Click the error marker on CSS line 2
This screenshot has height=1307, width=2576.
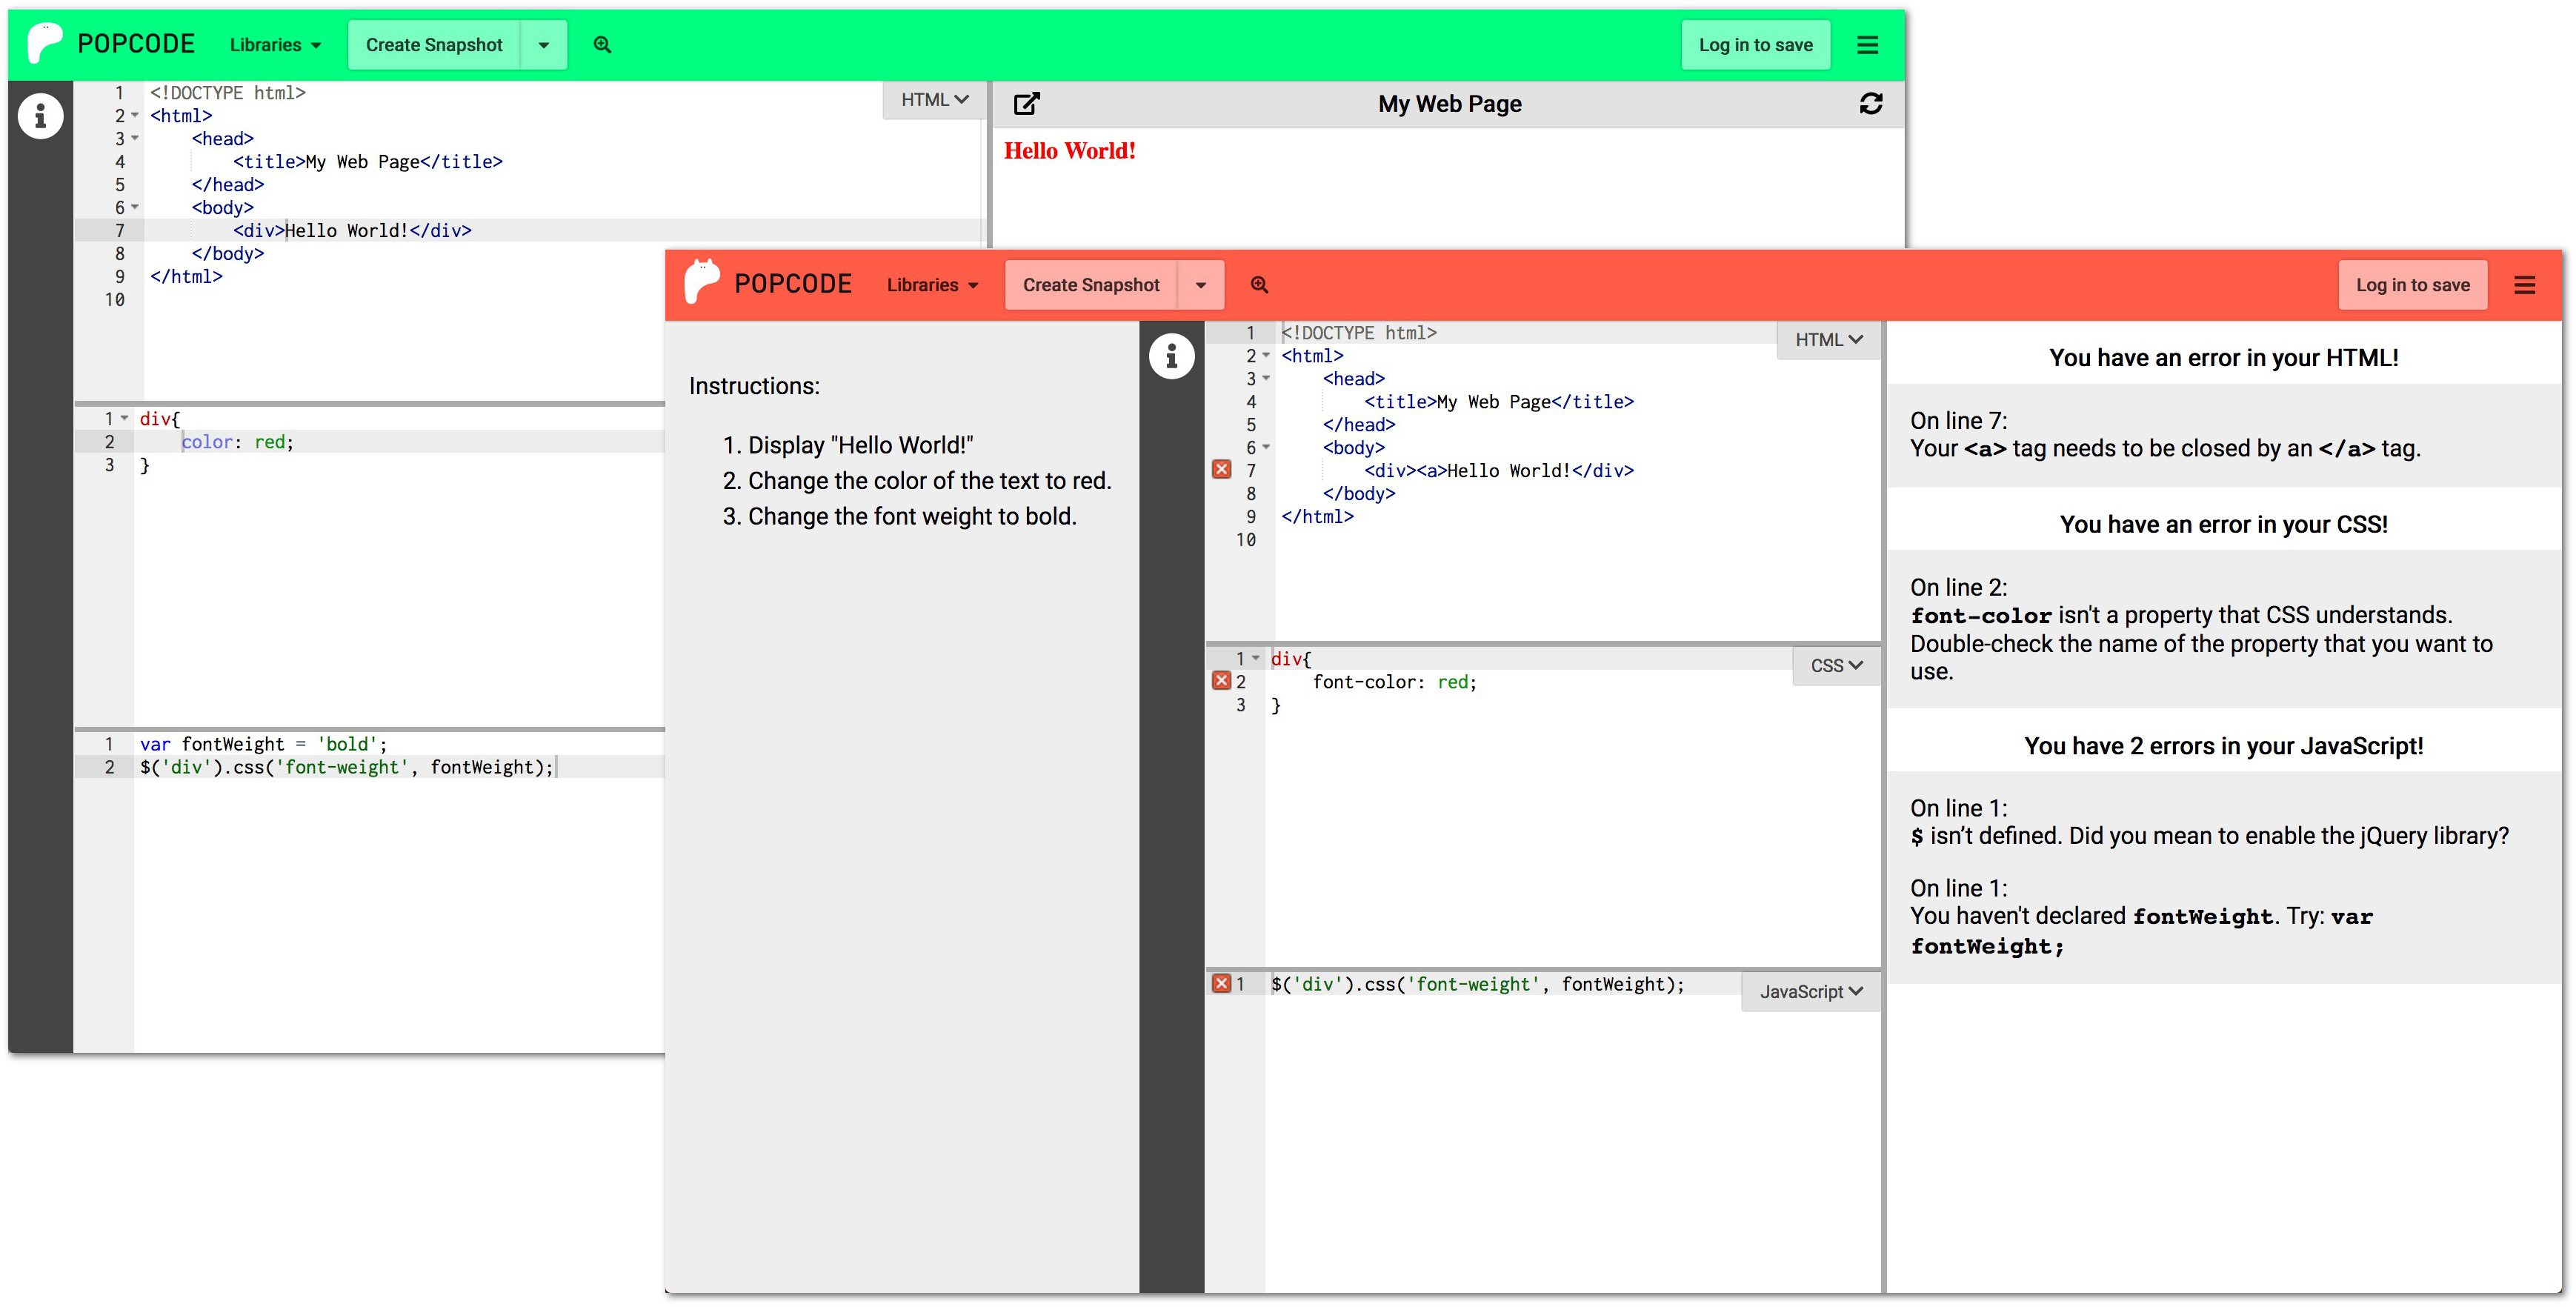click(x=1221, y=681)
